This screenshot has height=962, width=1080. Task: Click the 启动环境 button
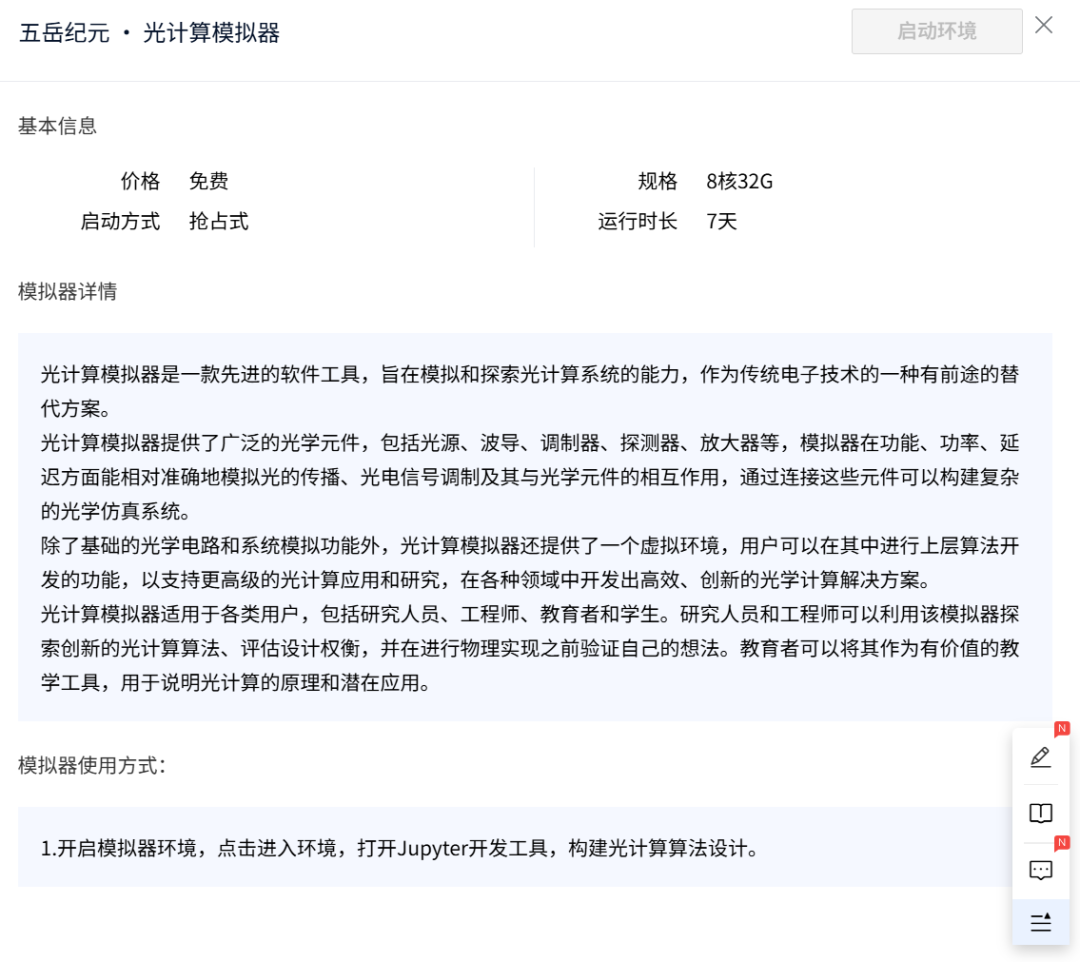tap(936, 31)
